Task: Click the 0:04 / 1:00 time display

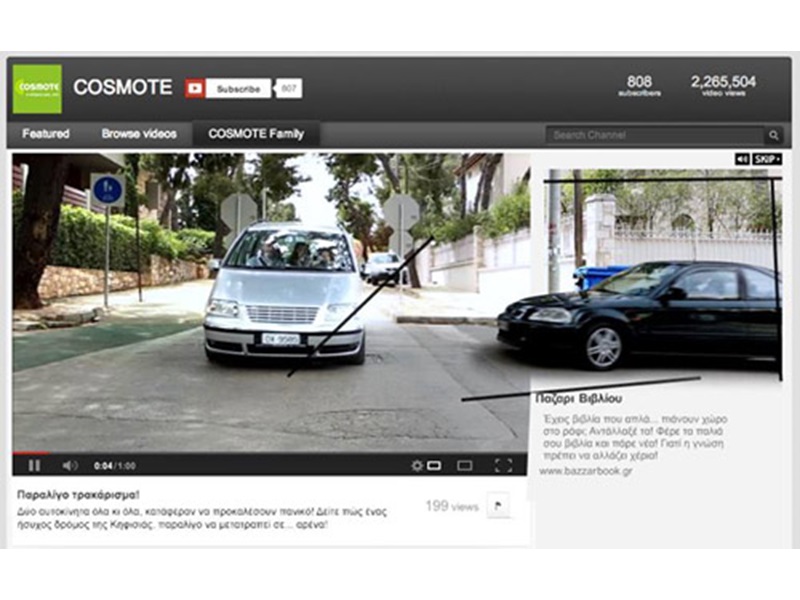Action: click(115, 466)
